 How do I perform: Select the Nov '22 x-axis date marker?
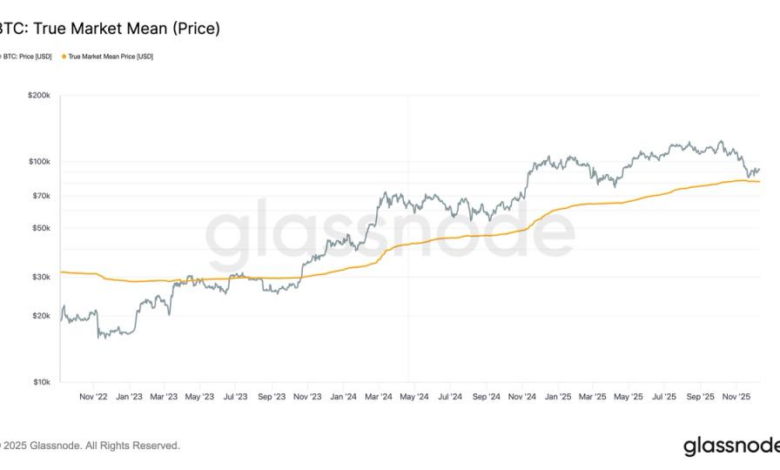94,396
